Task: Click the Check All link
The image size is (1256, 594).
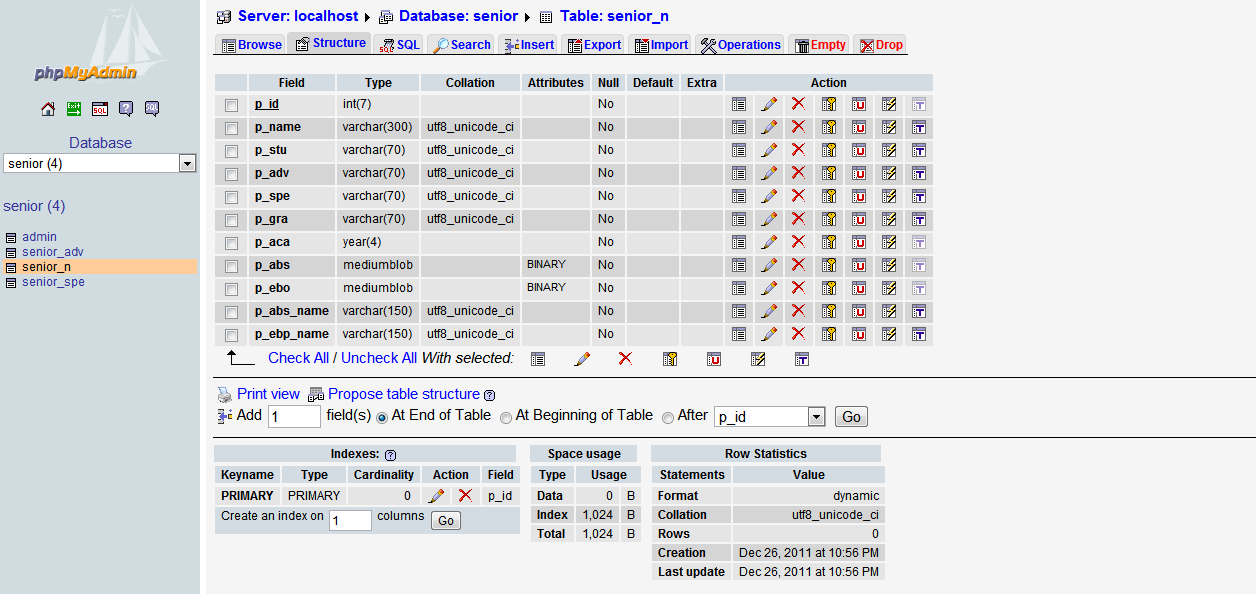Action: [298, 358]
